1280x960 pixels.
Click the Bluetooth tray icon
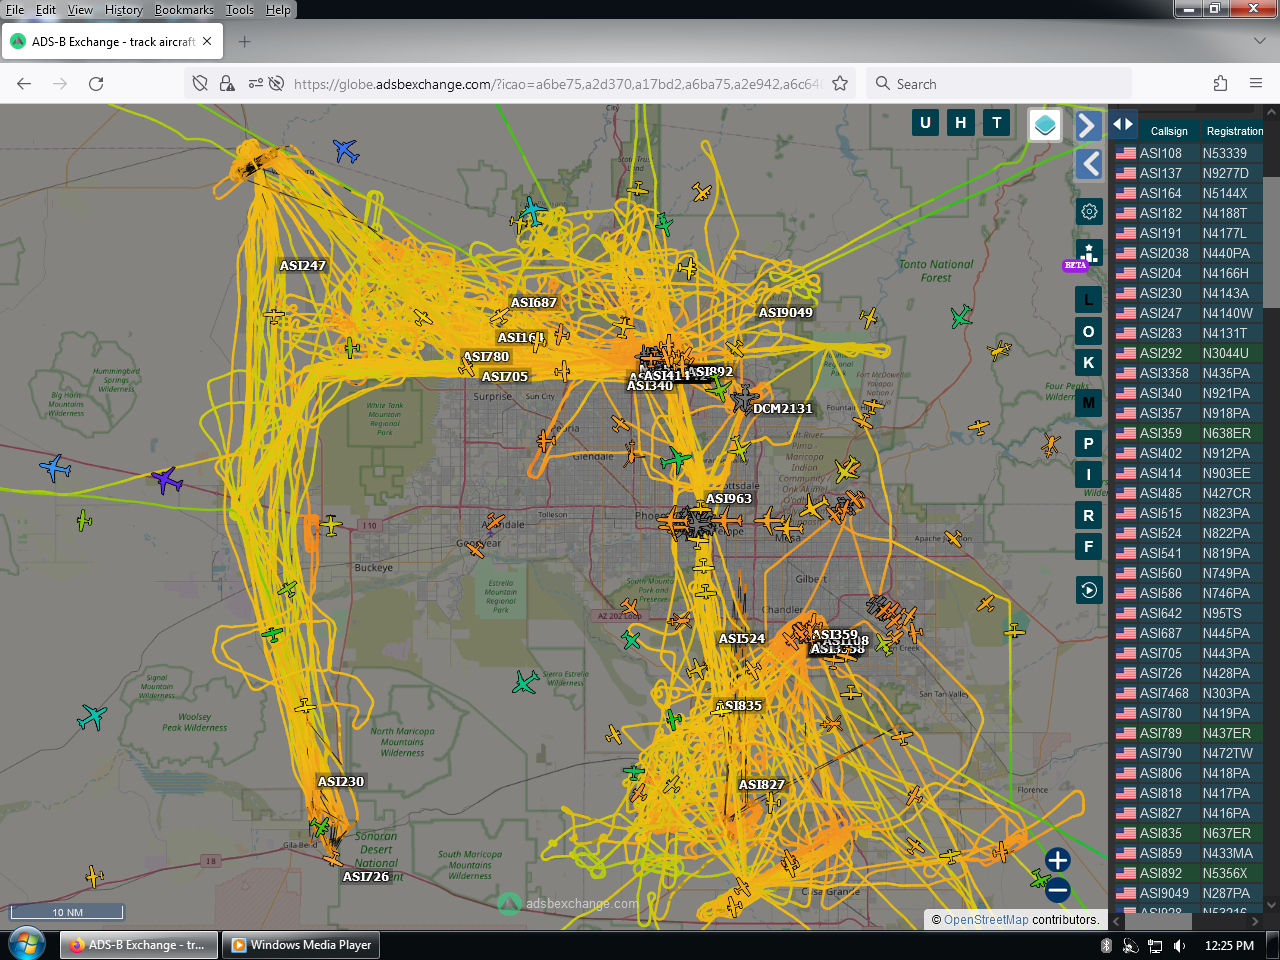[x=1106, y=945]
